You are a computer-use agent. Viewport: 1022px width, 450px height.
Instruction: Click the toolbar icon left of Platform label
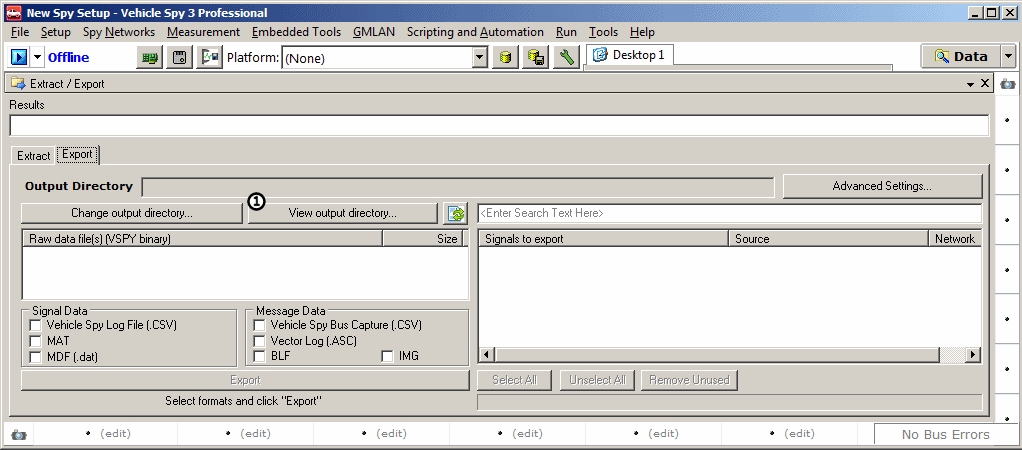point(209,58)
